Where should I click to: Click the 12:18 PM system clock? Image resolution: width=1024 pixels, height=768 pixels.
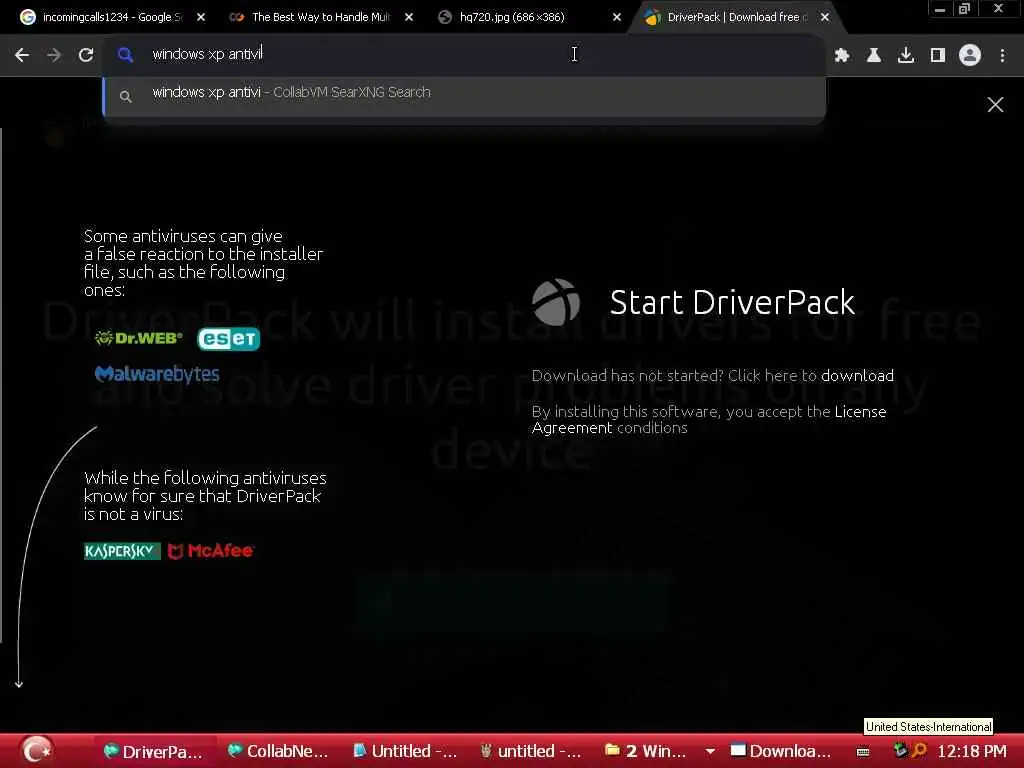point(972,751)
